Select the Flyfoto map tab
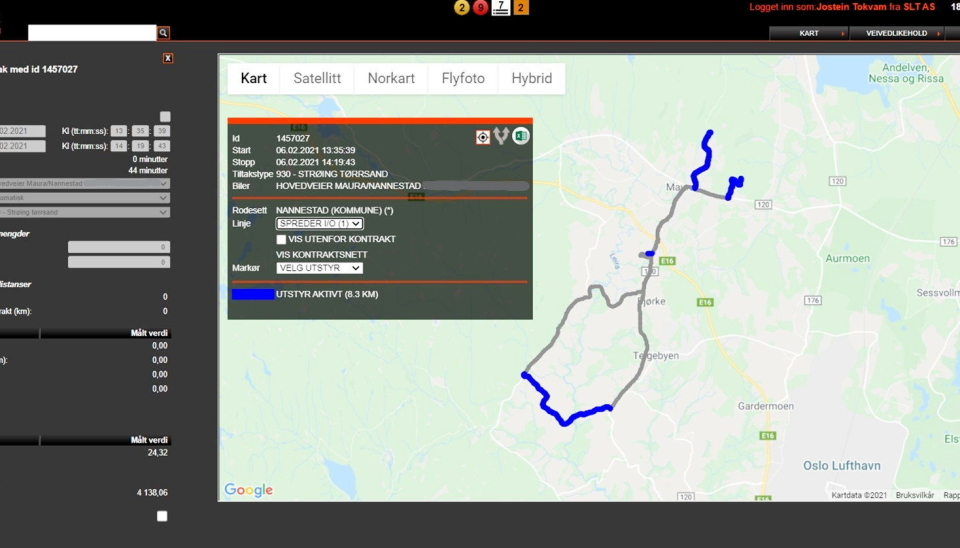Screen dimensions: 960x548 pos(463,78)
